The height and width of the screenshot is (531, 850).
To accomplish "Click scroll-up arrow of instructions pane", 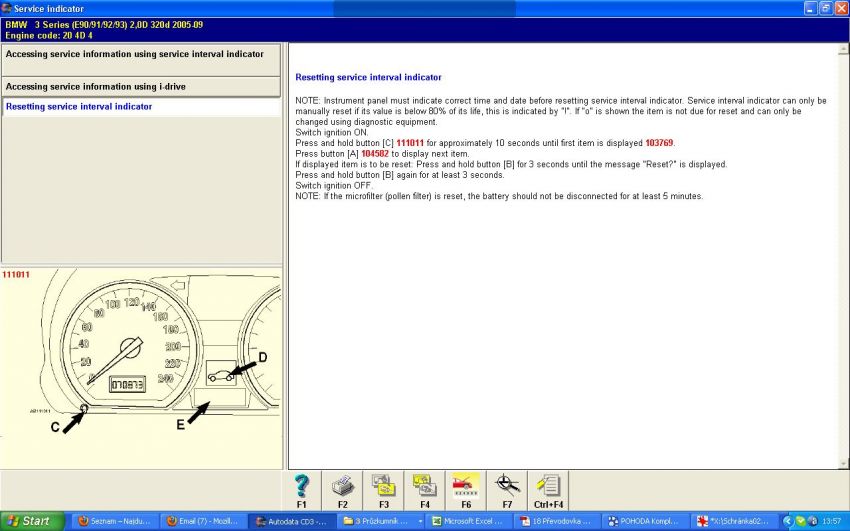I will click(843, 49).
